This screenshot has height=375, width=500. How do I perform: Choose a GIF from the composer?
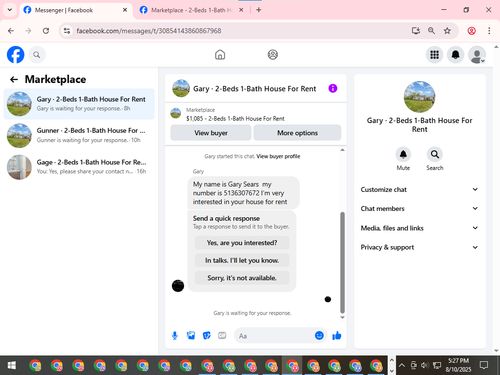[222, 336]
